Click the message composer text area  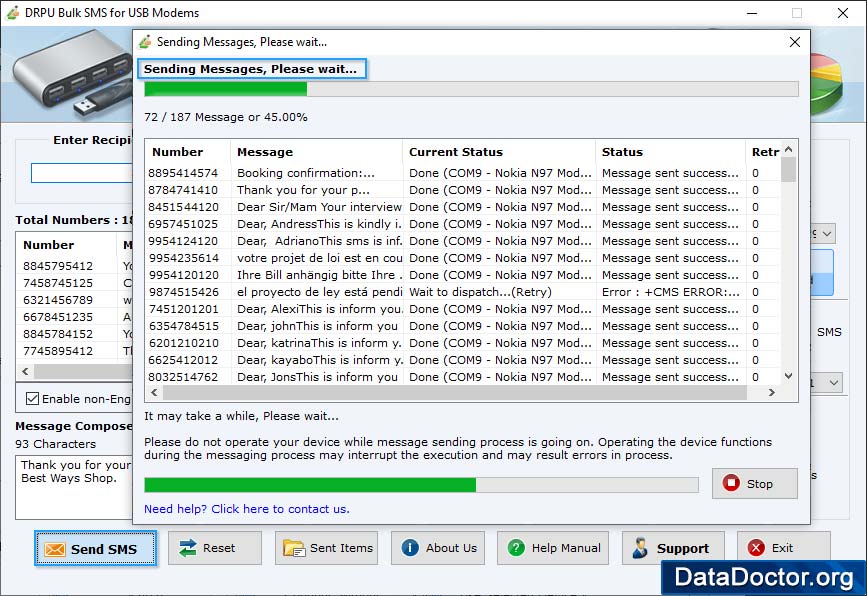[74, 487]
